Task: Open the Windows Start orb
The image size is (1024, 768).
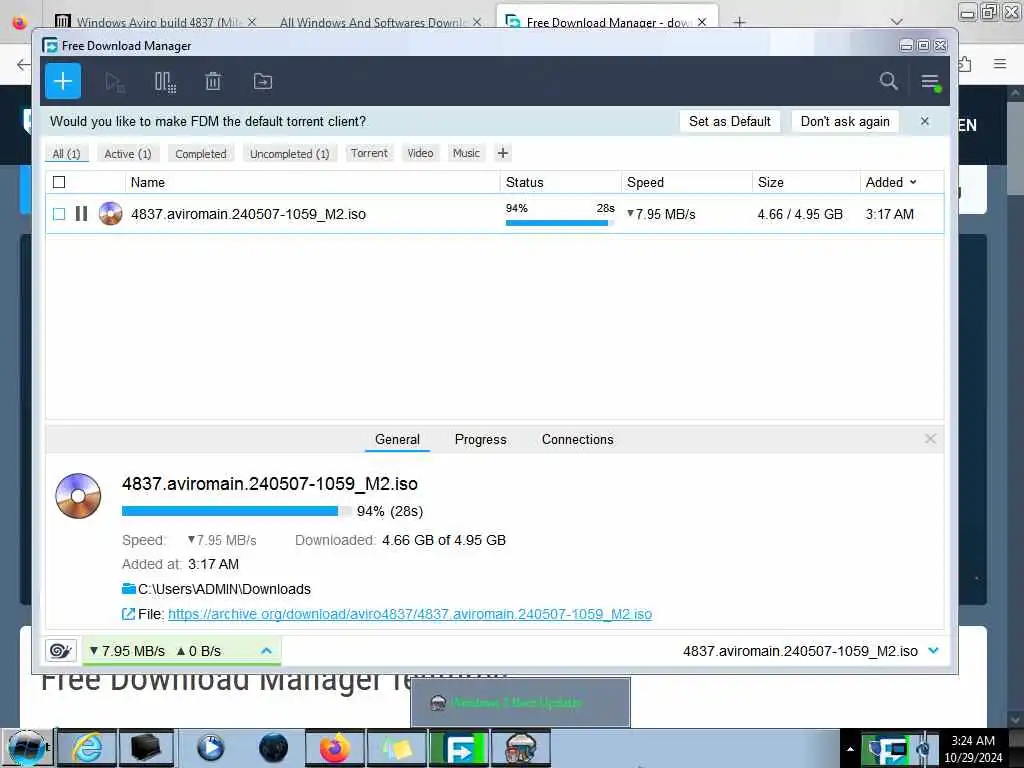Action: tap(27, 748)
